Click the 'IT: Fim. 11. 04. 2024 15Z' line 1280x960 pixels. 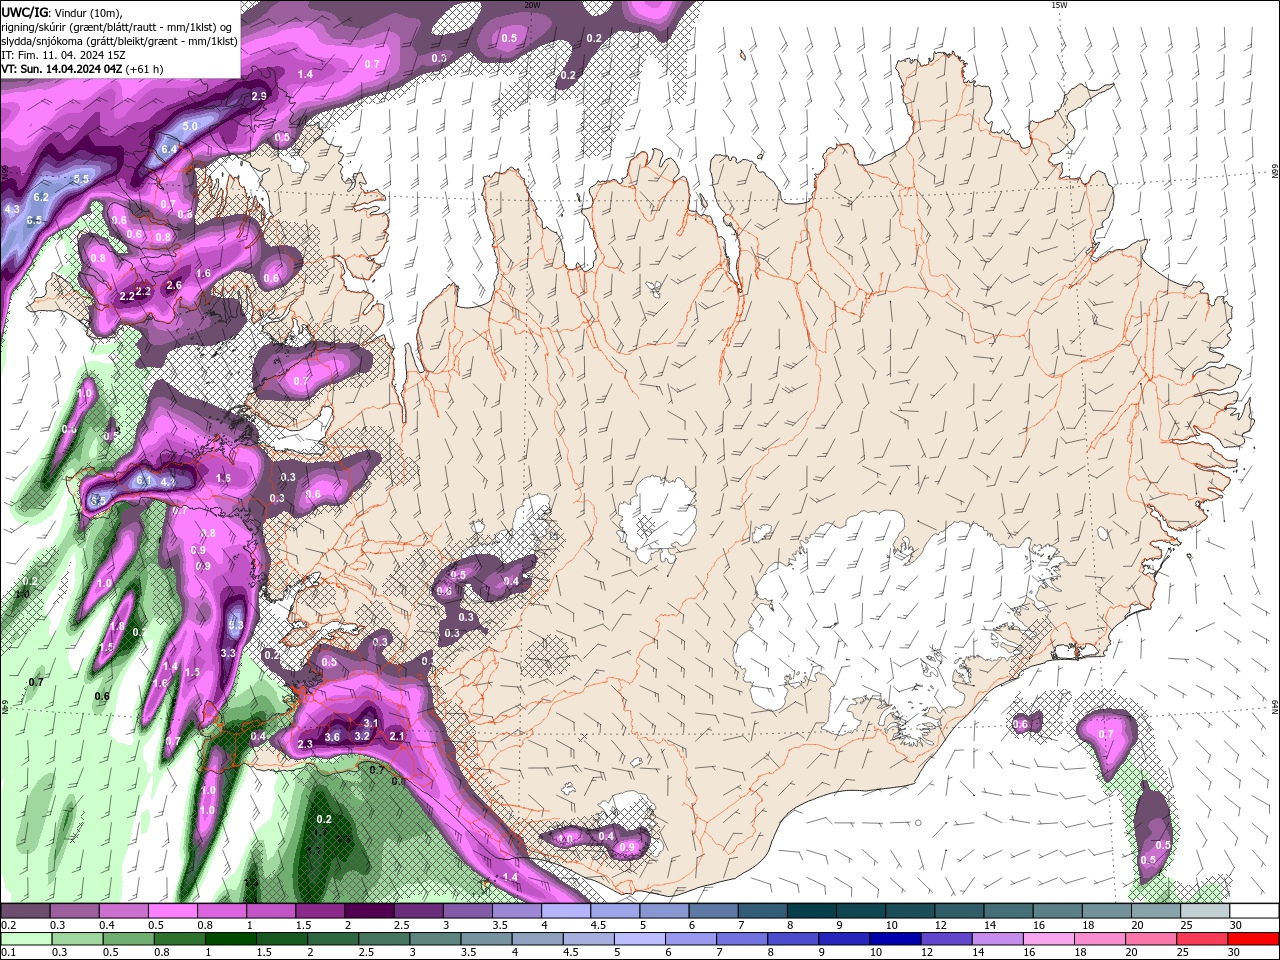tap(61, 55)
